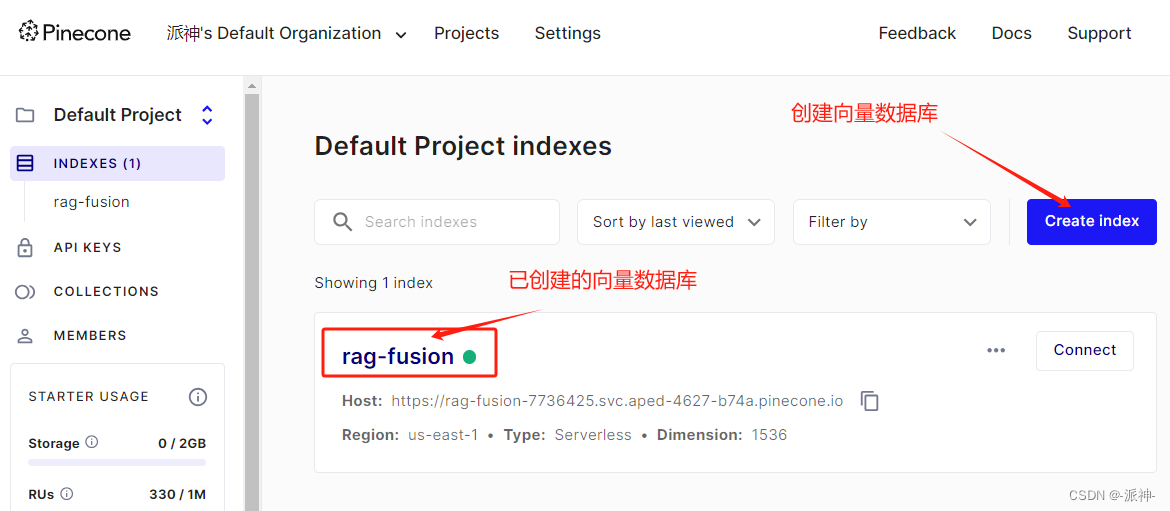Open the Filter by dropdown
Screen dimensions: 1170x511
(x=892, y=222)
